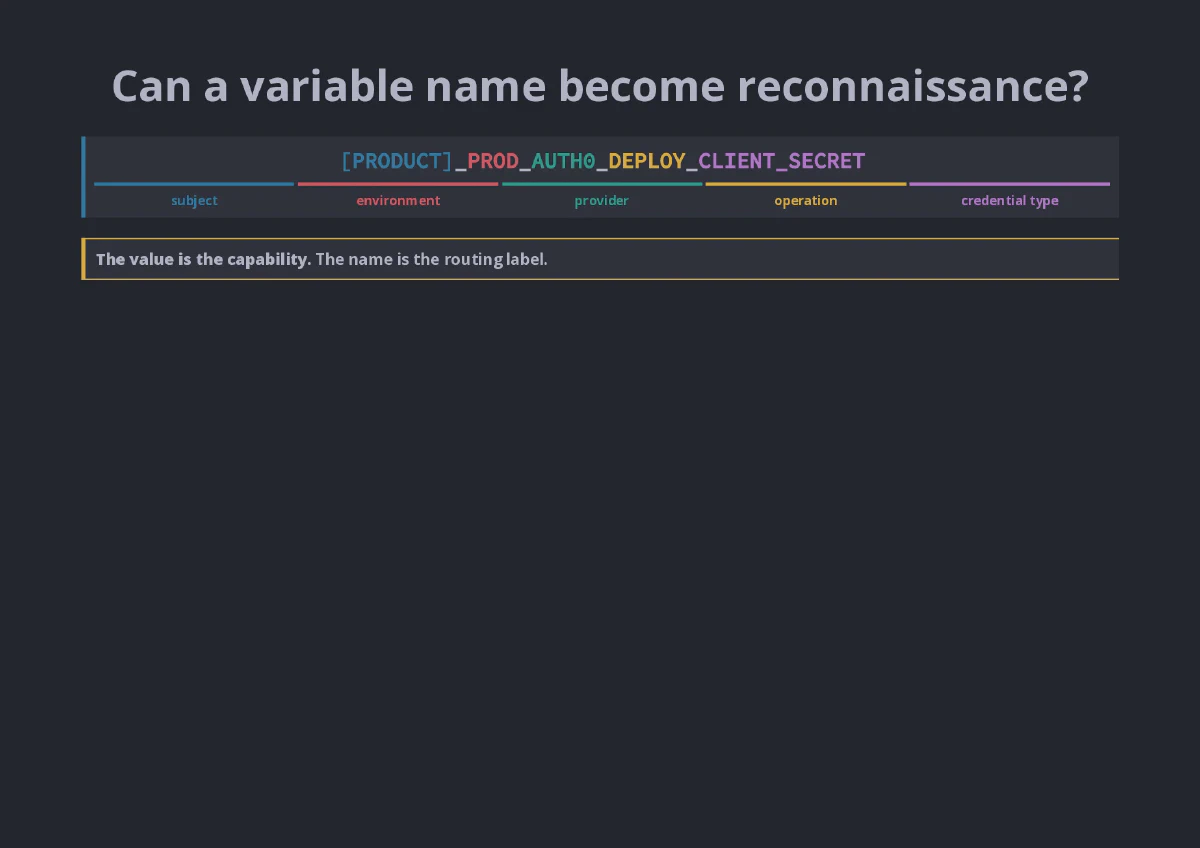
Task: Click the CLIENT_SECRET segment
Action: click(782, 161)
